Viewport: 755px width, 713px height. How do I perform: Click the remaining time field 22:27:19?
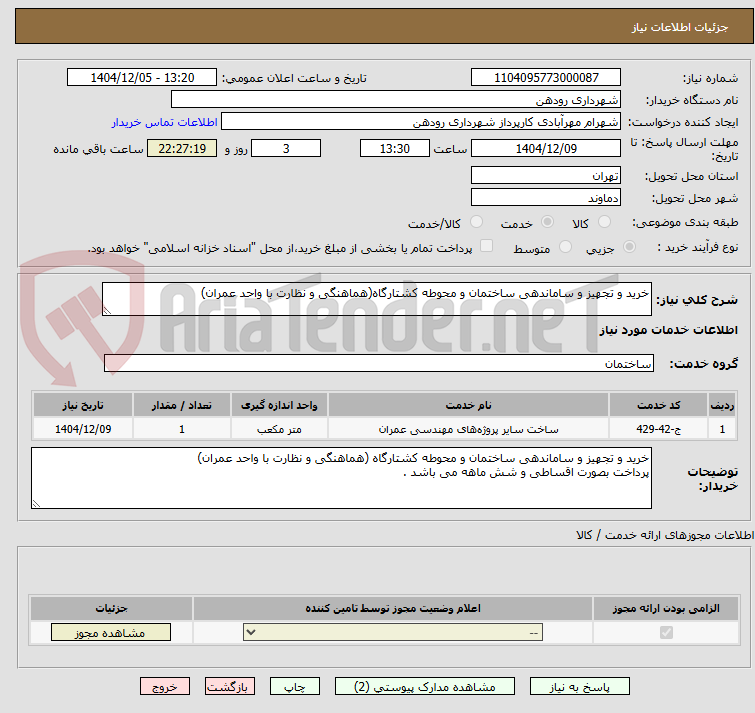click(182, 148)
